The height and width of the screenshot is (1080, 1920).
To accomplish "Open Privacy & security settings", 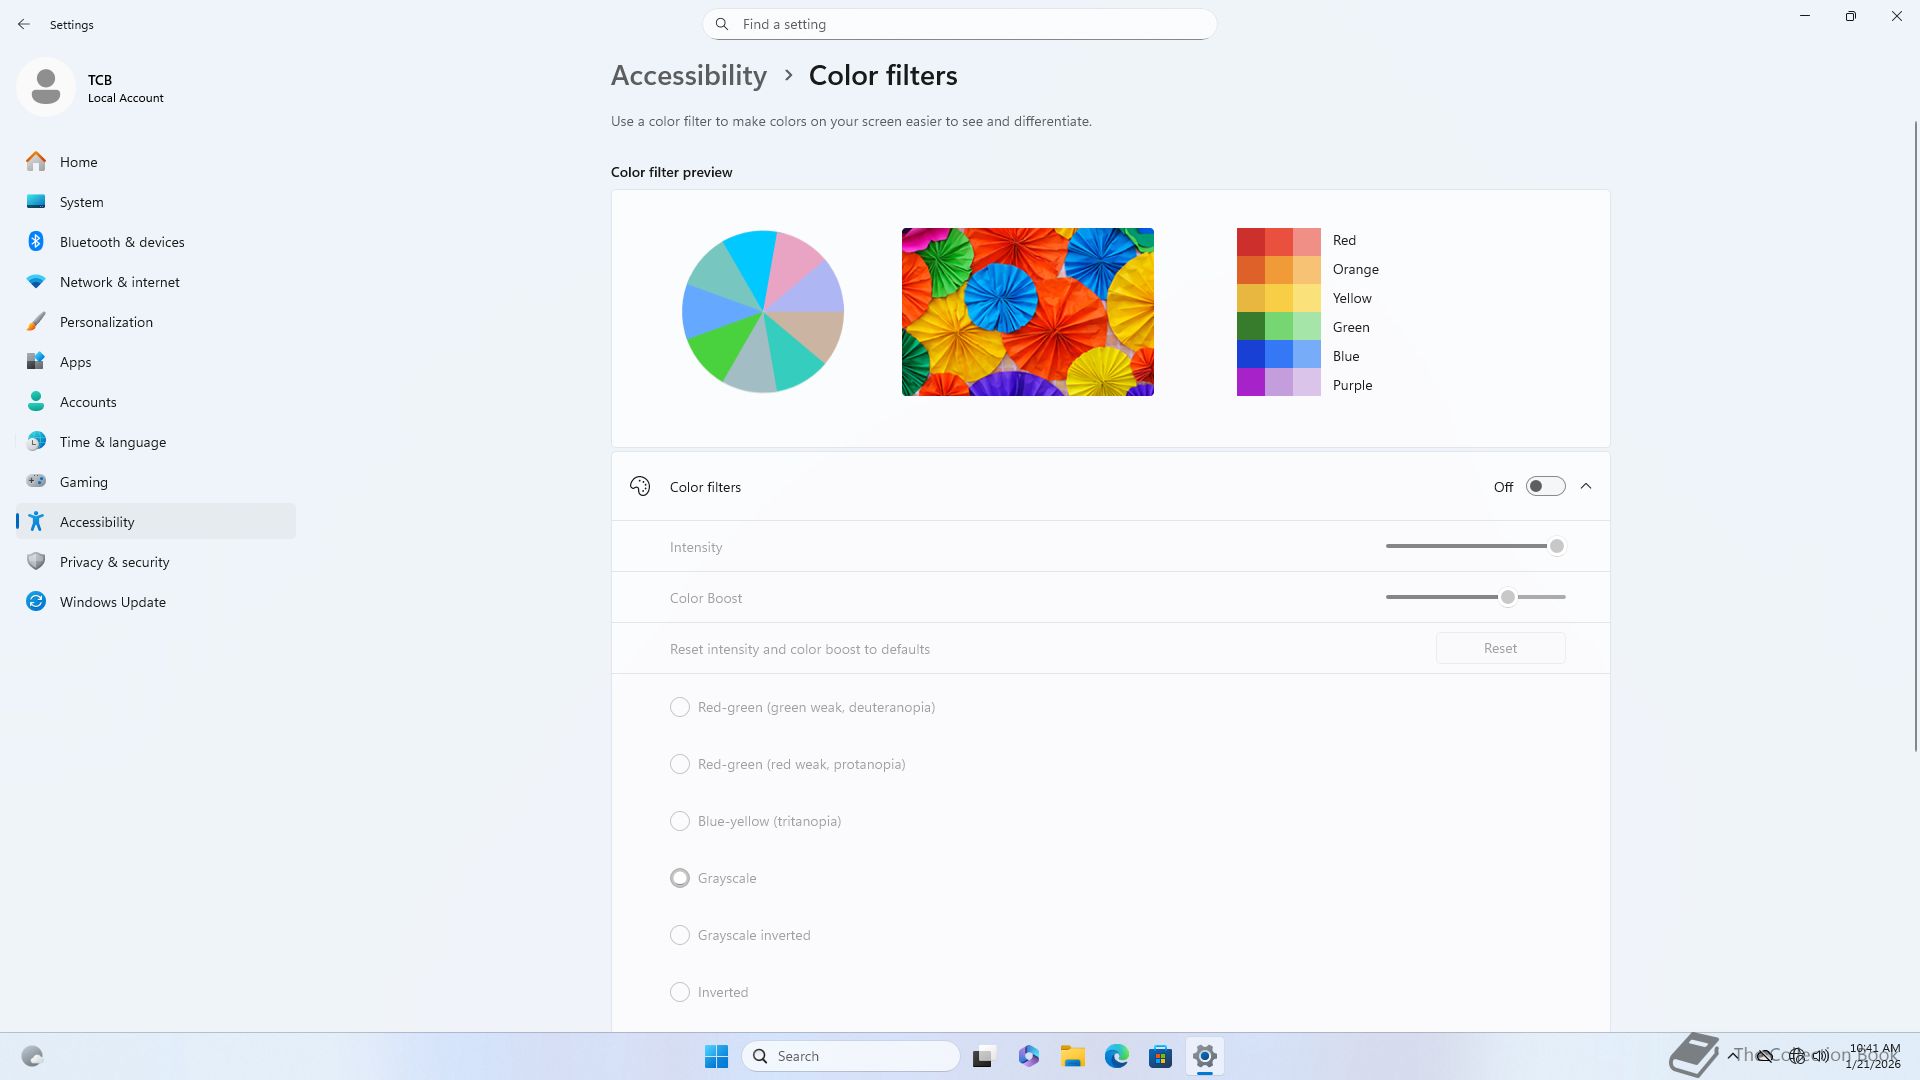I will click(114, 562).
